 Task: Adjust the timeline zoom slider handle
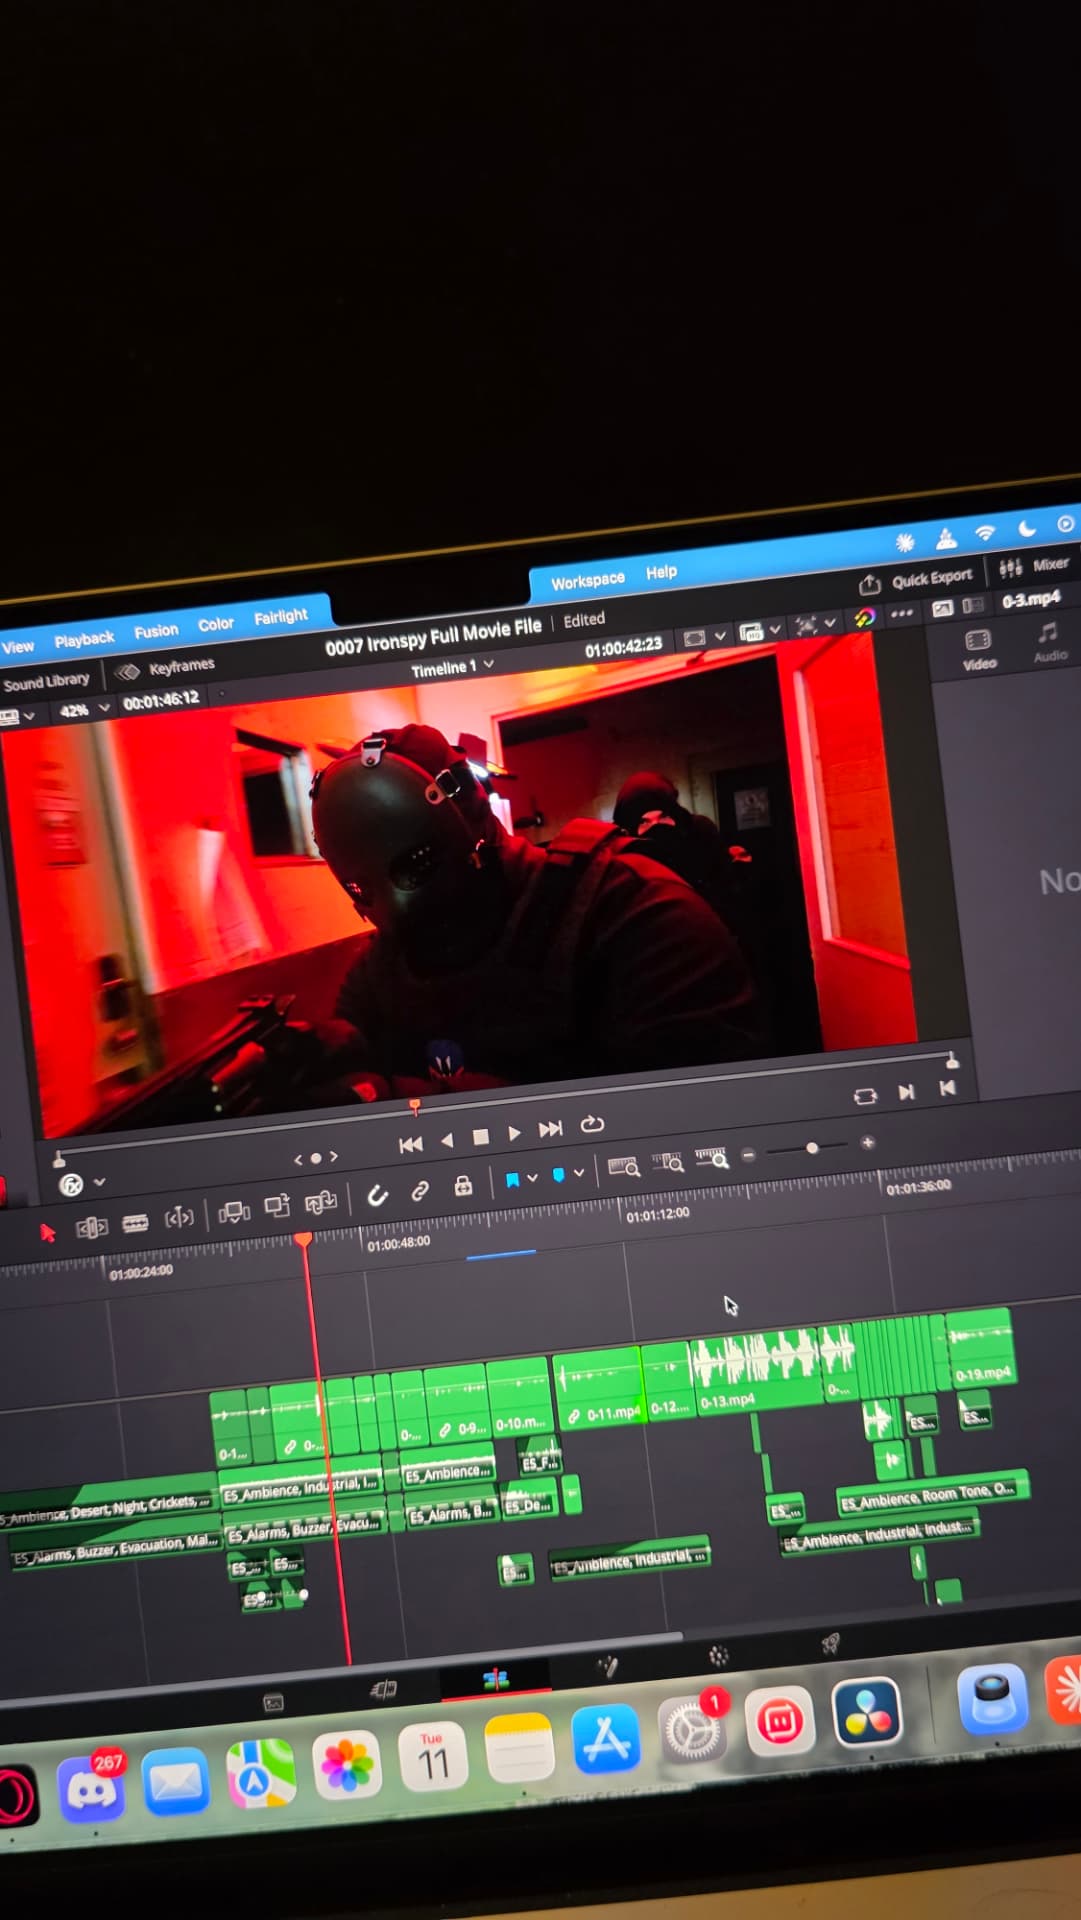click(812, 1148)
